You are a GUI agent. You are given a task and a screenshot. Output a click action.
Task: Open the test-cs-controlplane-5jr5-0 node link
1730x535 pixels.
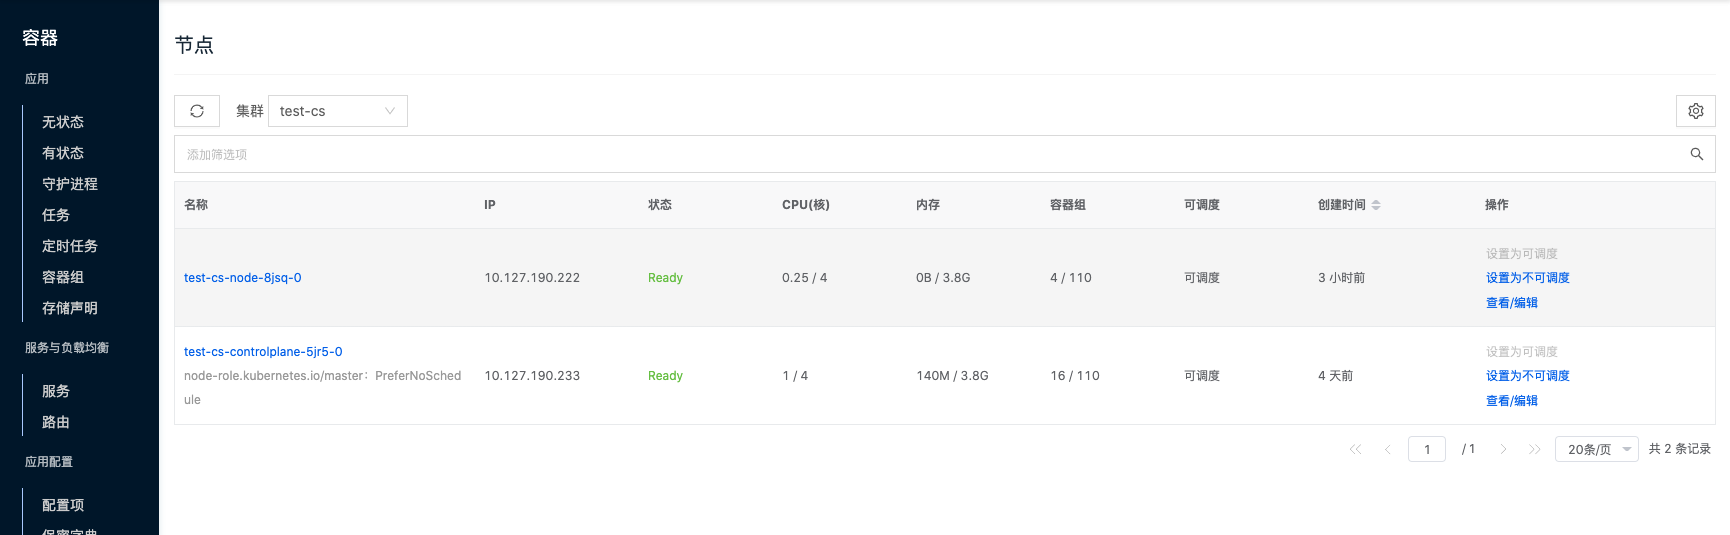[263, 352]
